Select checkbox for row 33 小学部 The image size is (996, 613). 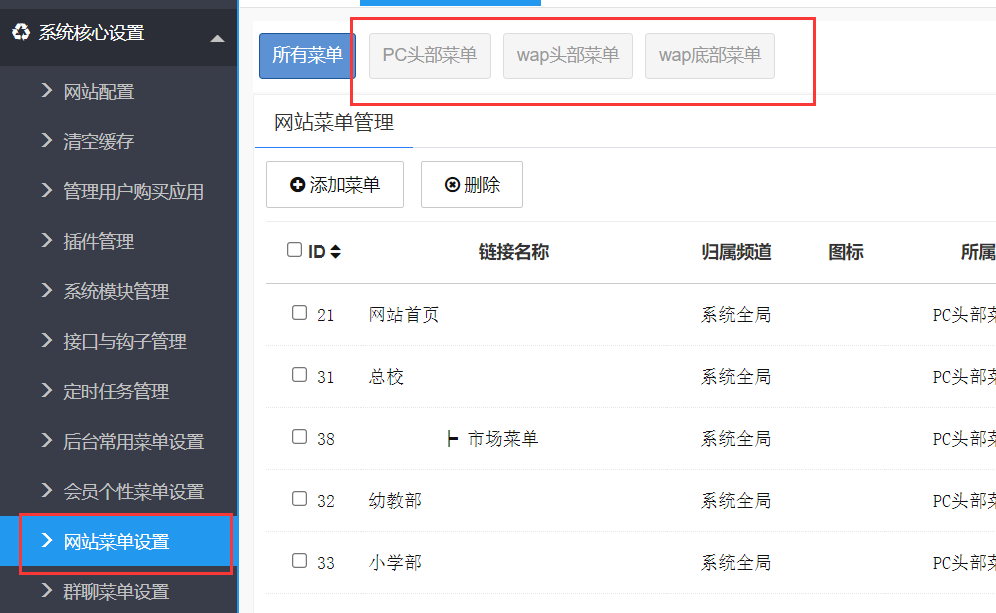[299, 561]
